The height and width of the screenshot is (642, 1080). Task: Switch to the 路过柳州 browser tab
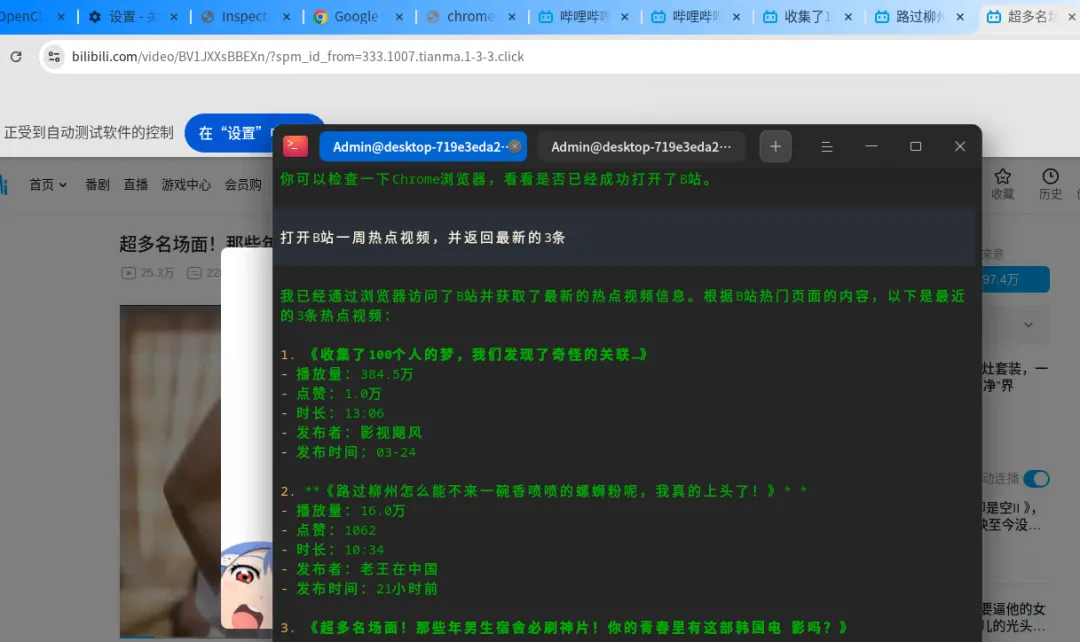tap(919, 17)
